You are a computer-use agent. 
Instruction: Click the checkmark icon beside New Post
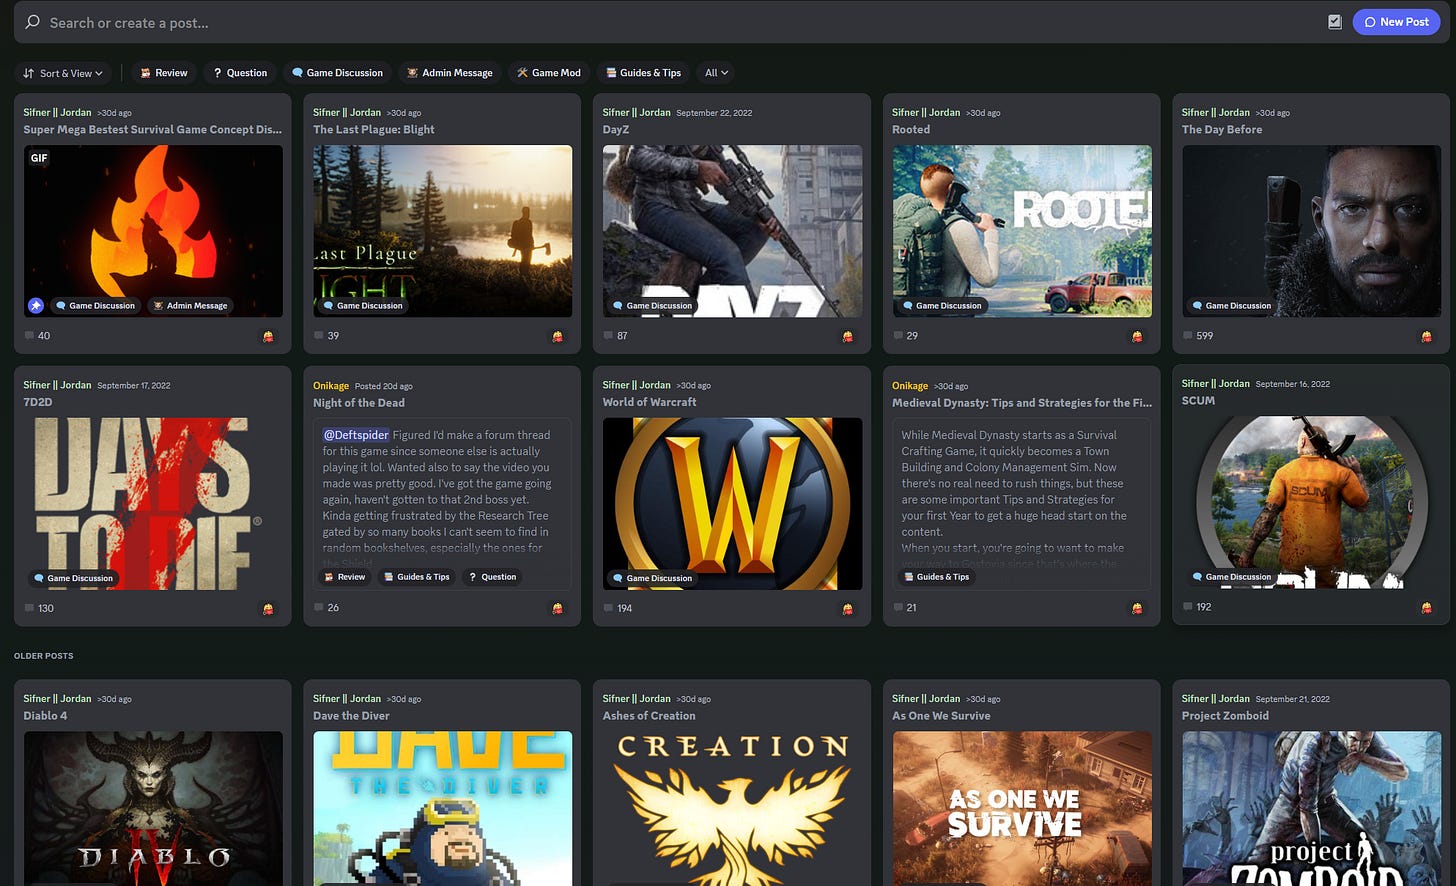tap(1335, 22)
